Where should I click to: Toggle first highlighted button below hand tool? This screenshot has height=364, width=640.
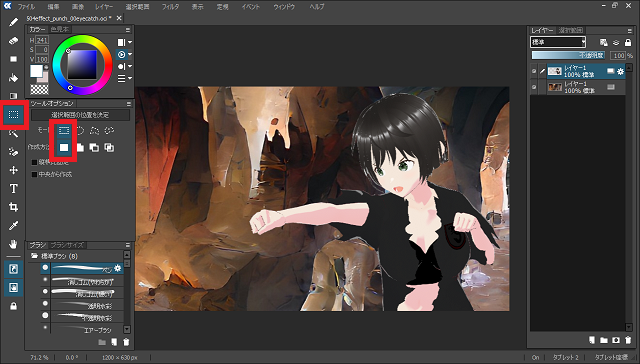point(13,269)
